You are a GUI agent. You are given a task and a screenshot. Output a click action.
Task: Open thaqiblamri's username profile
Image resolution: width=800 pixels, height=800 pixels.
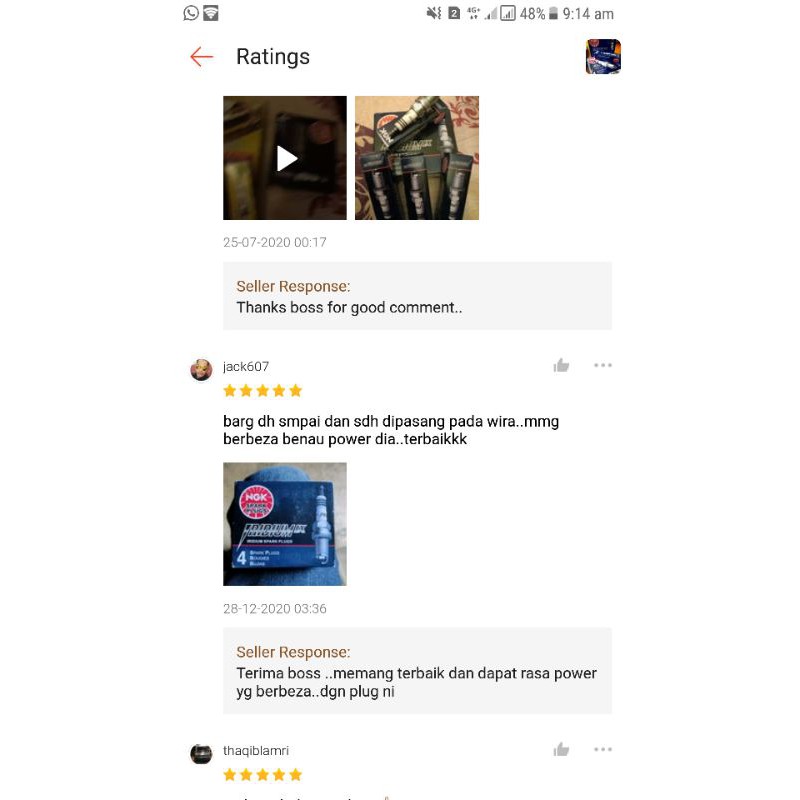click(256, 751)
